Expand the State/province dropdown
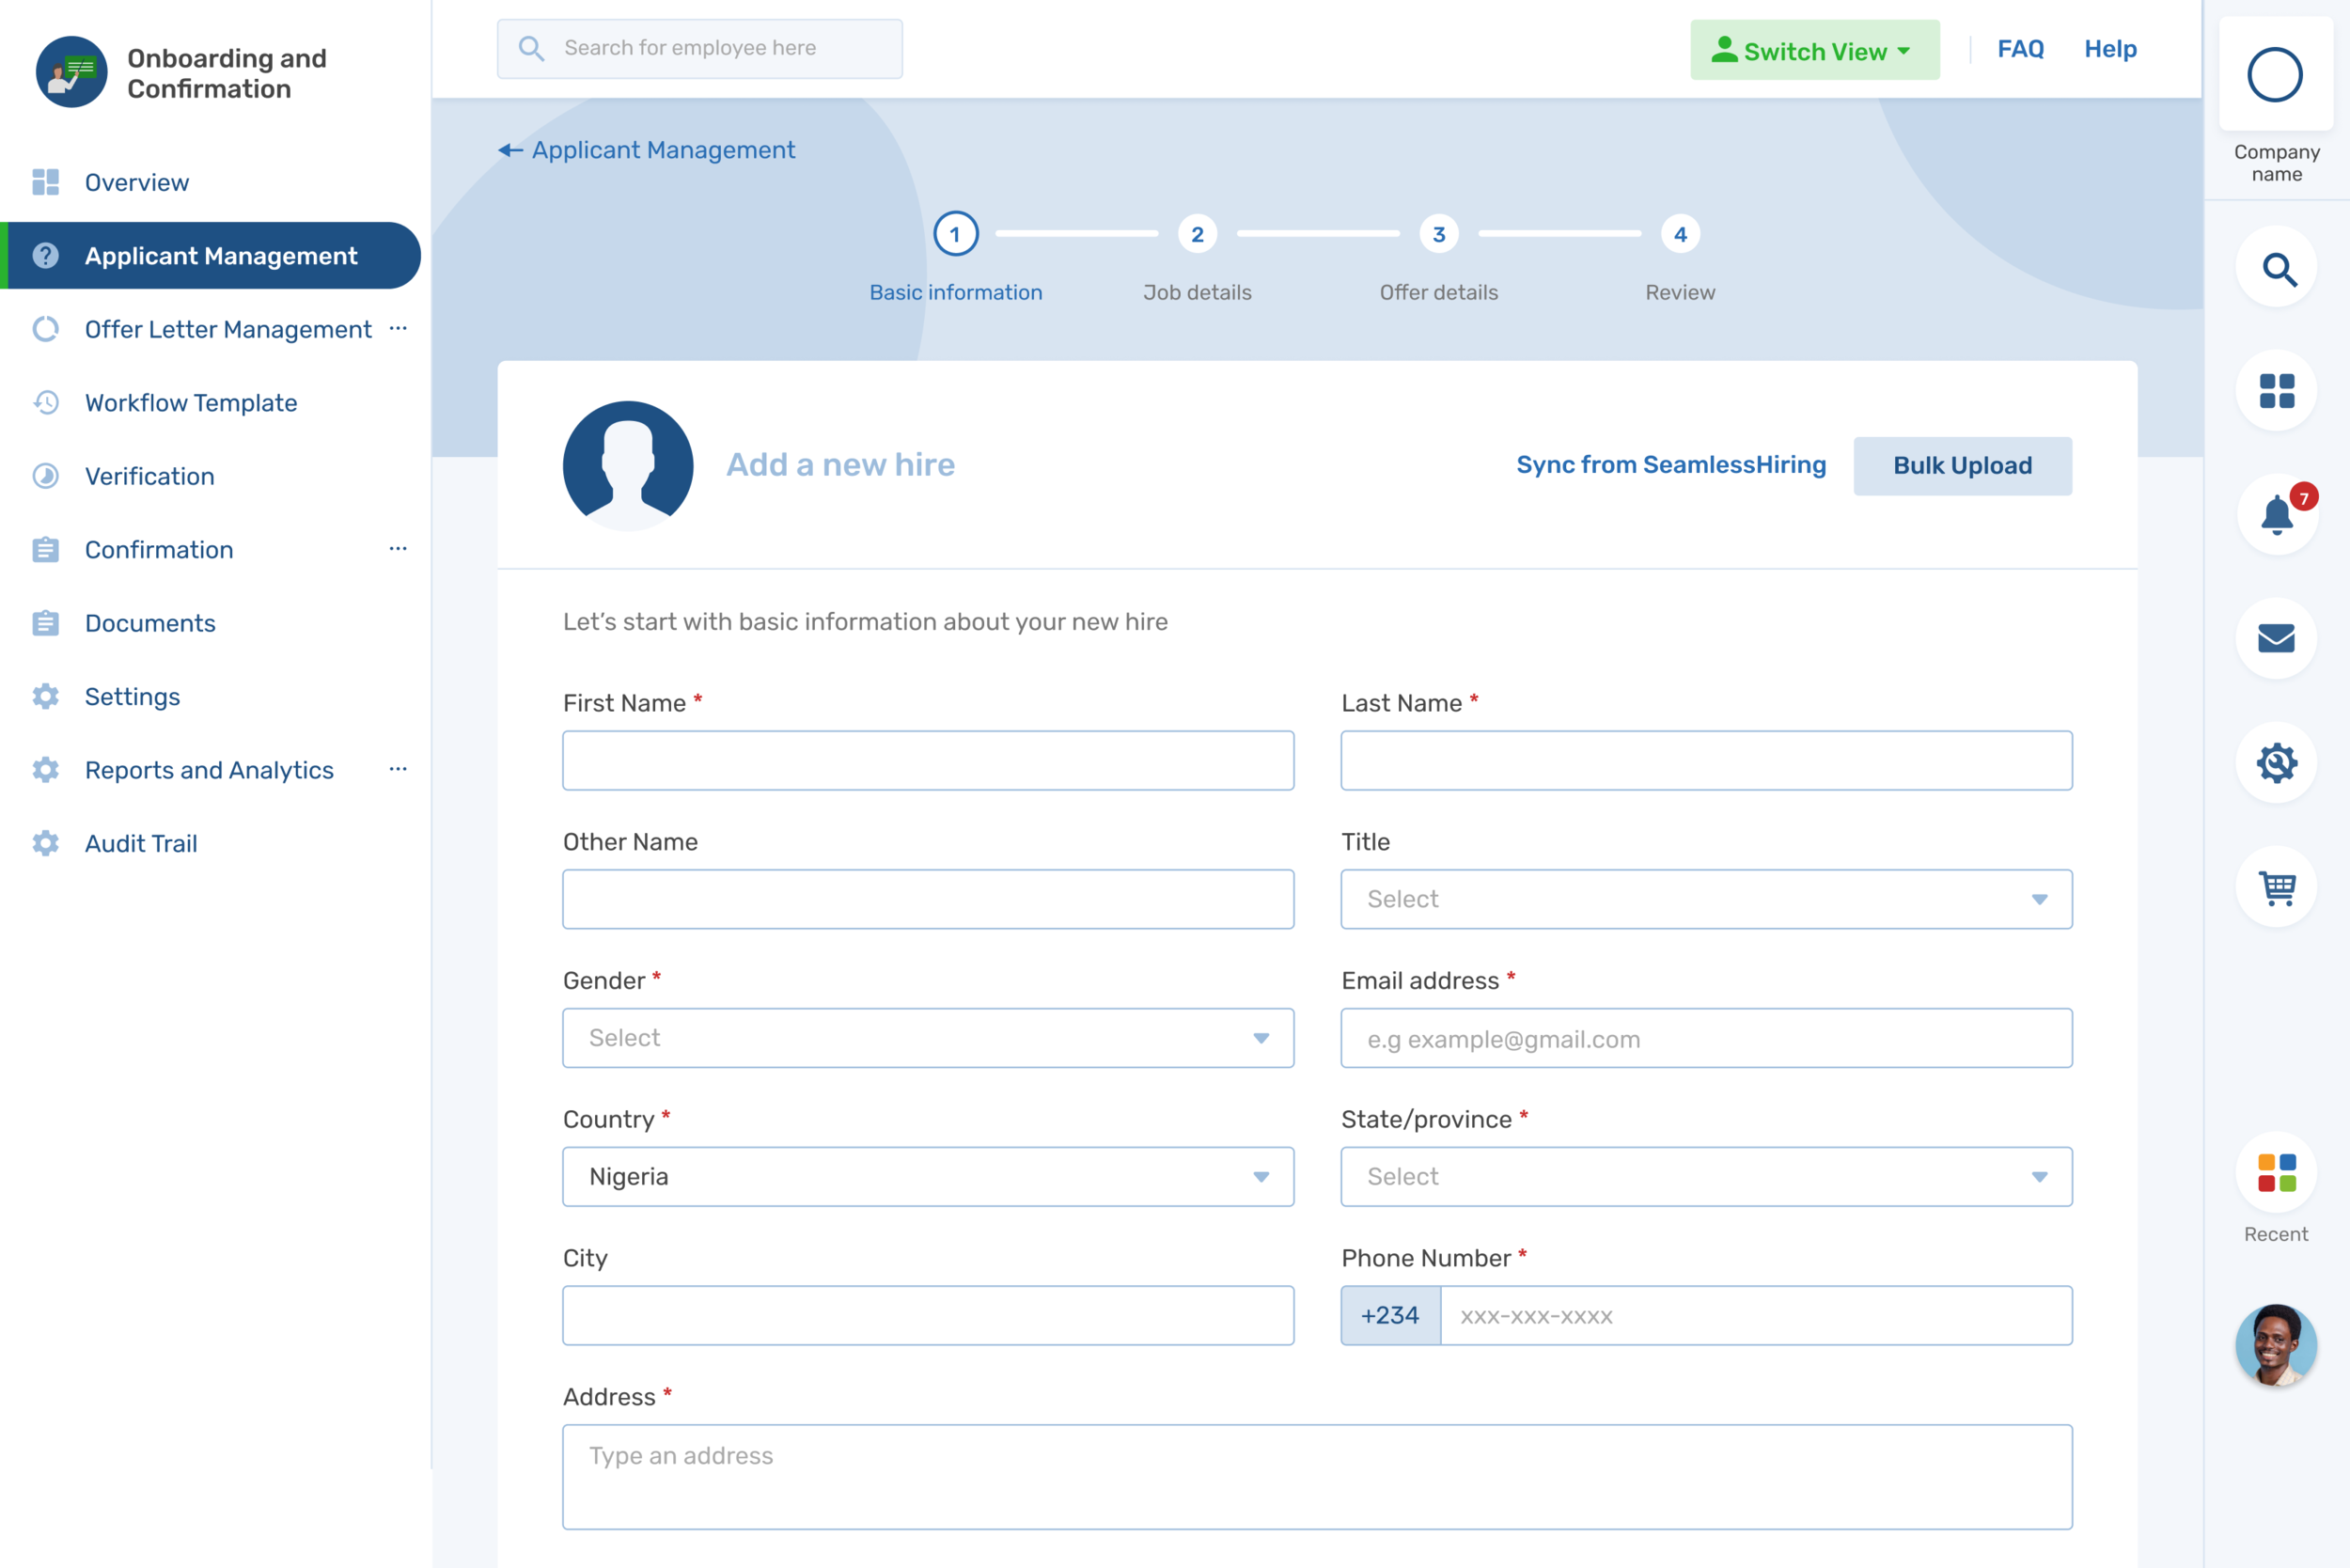The width and height of the screenshot is (2350, 1568). (1706, 1177)
